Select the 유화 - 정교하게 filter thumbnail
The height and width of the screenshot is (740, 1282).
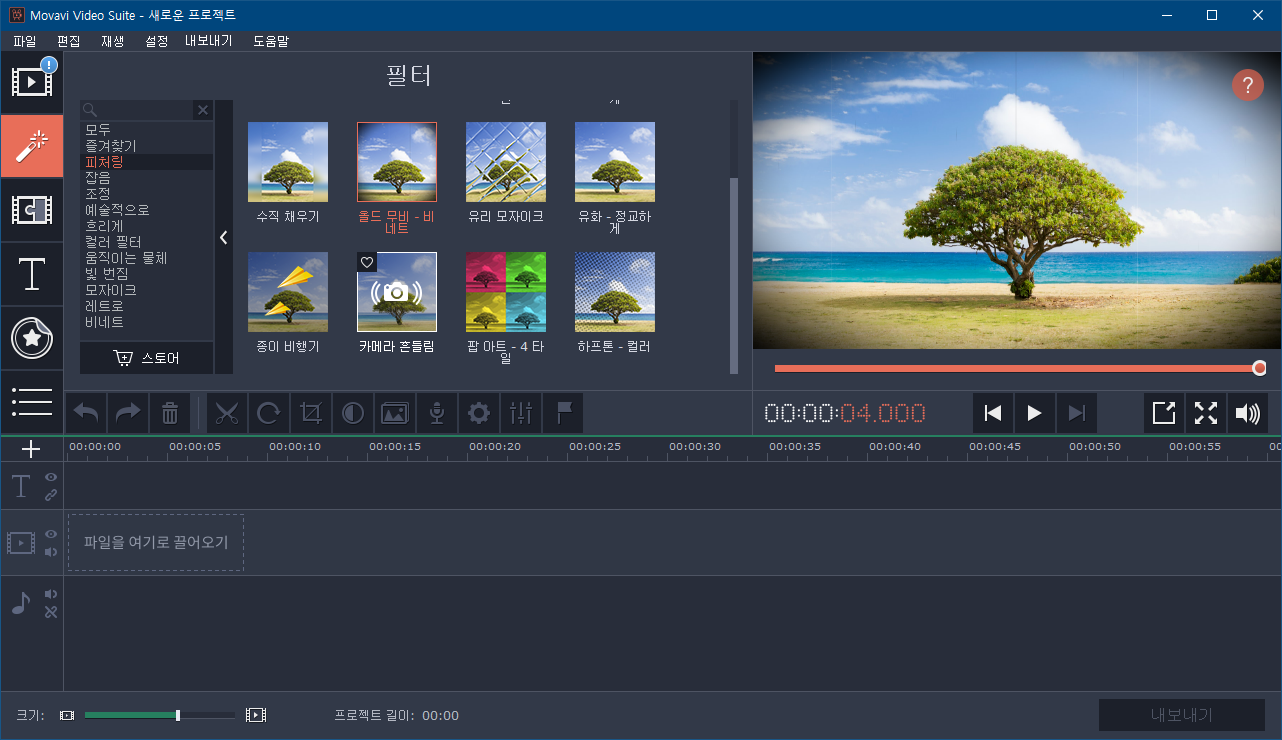pyautogui.click(x=615, y=162)
